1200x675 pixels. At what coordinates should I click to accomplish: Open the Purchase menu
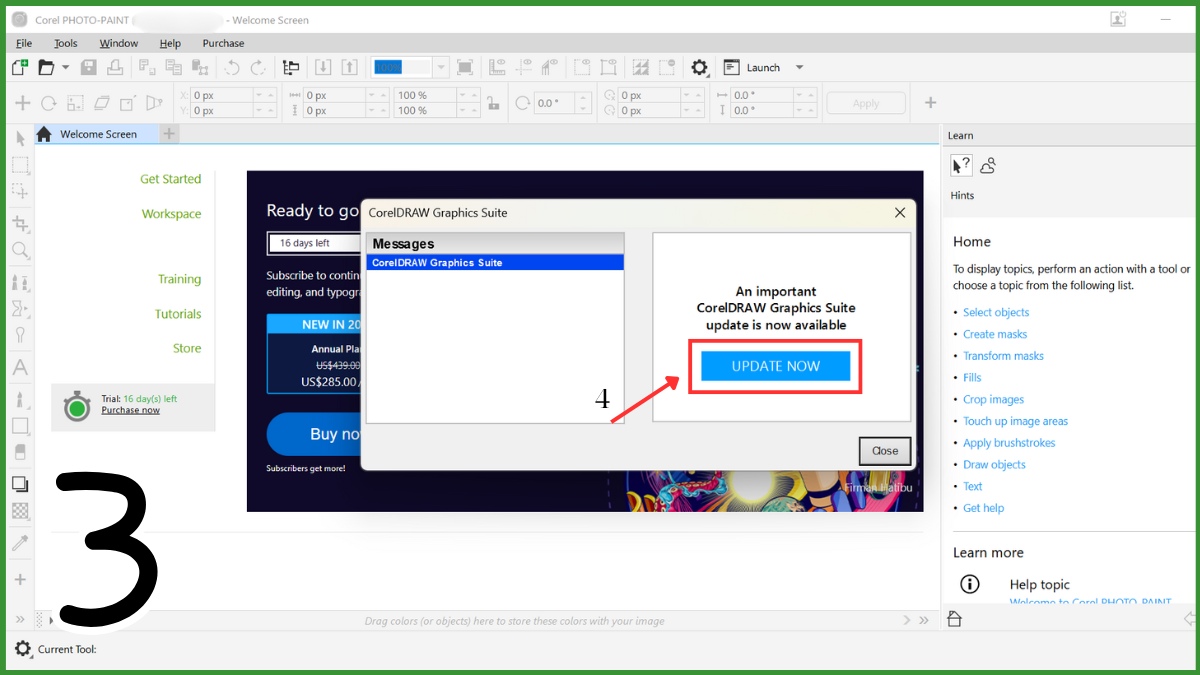point(223,43)
